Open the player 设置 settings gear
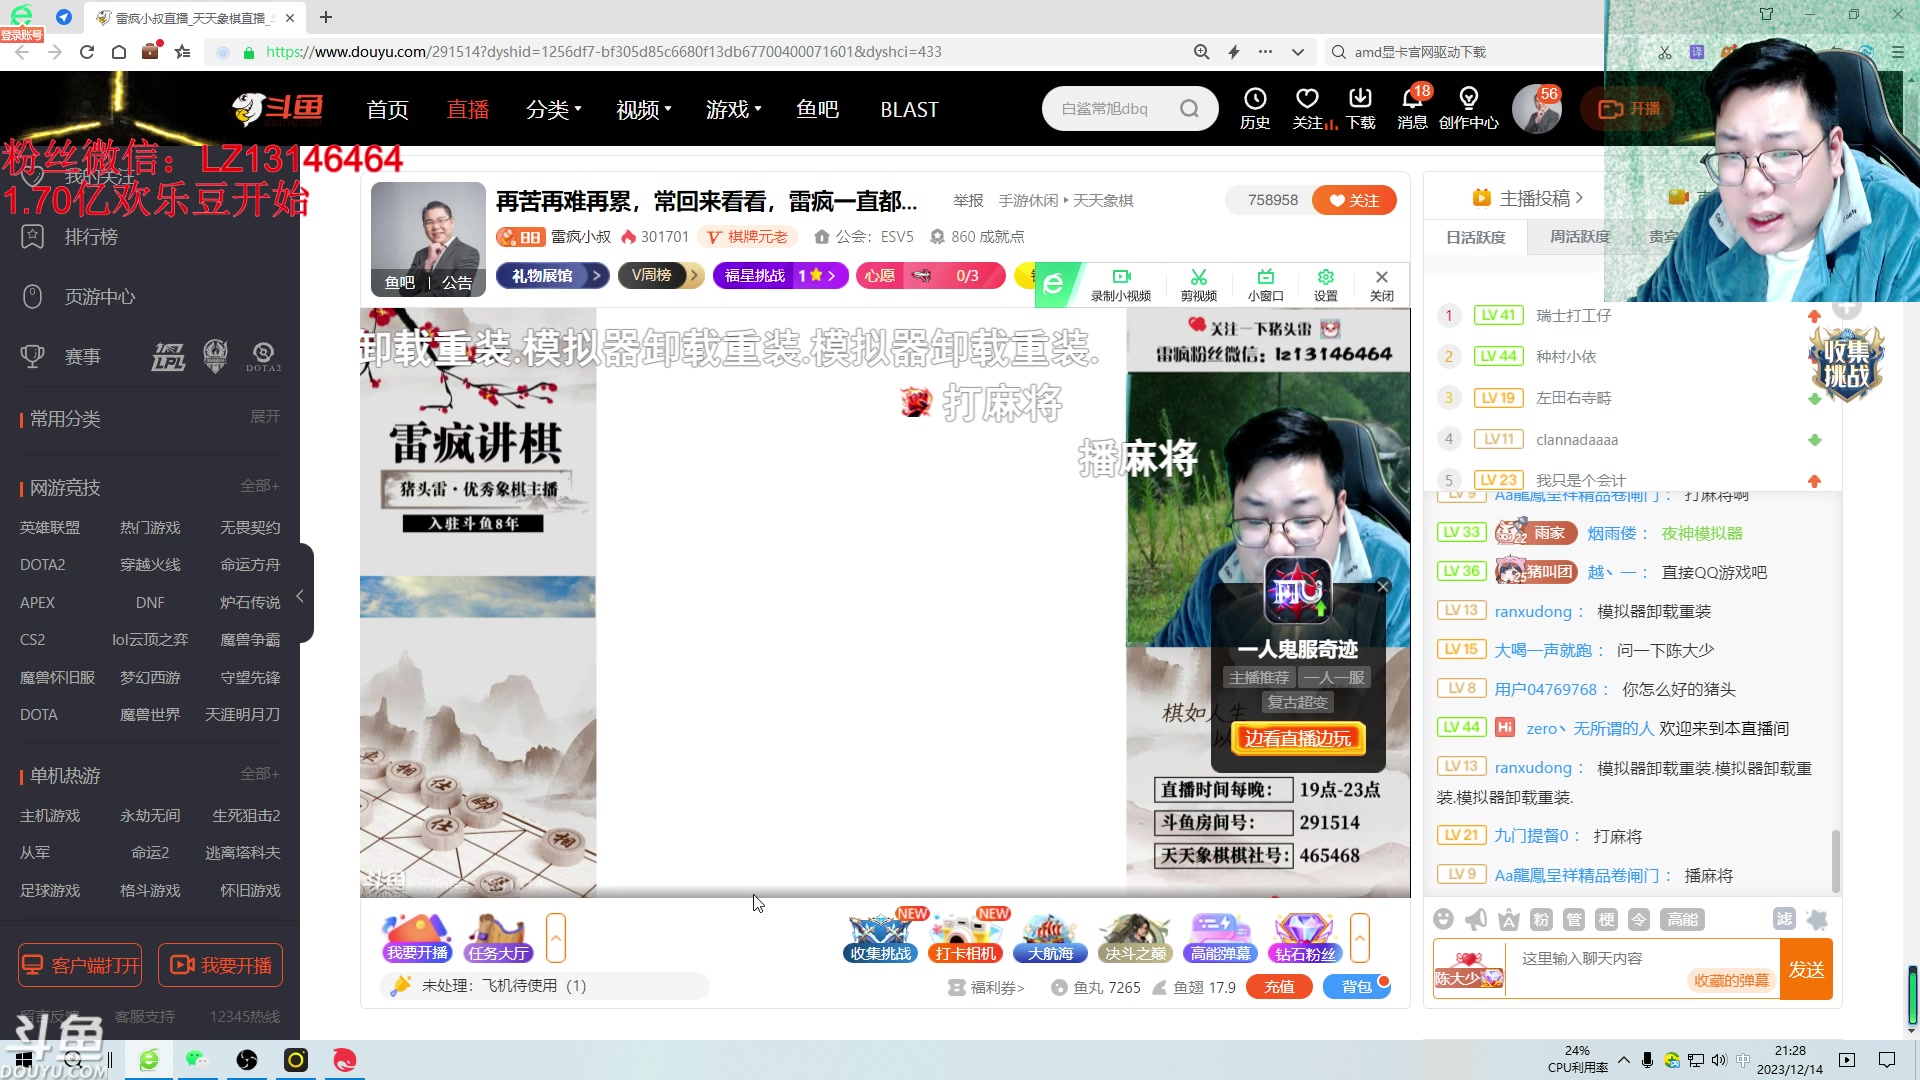The width and height of the screenshot is (1920, 1080). 1325,283
